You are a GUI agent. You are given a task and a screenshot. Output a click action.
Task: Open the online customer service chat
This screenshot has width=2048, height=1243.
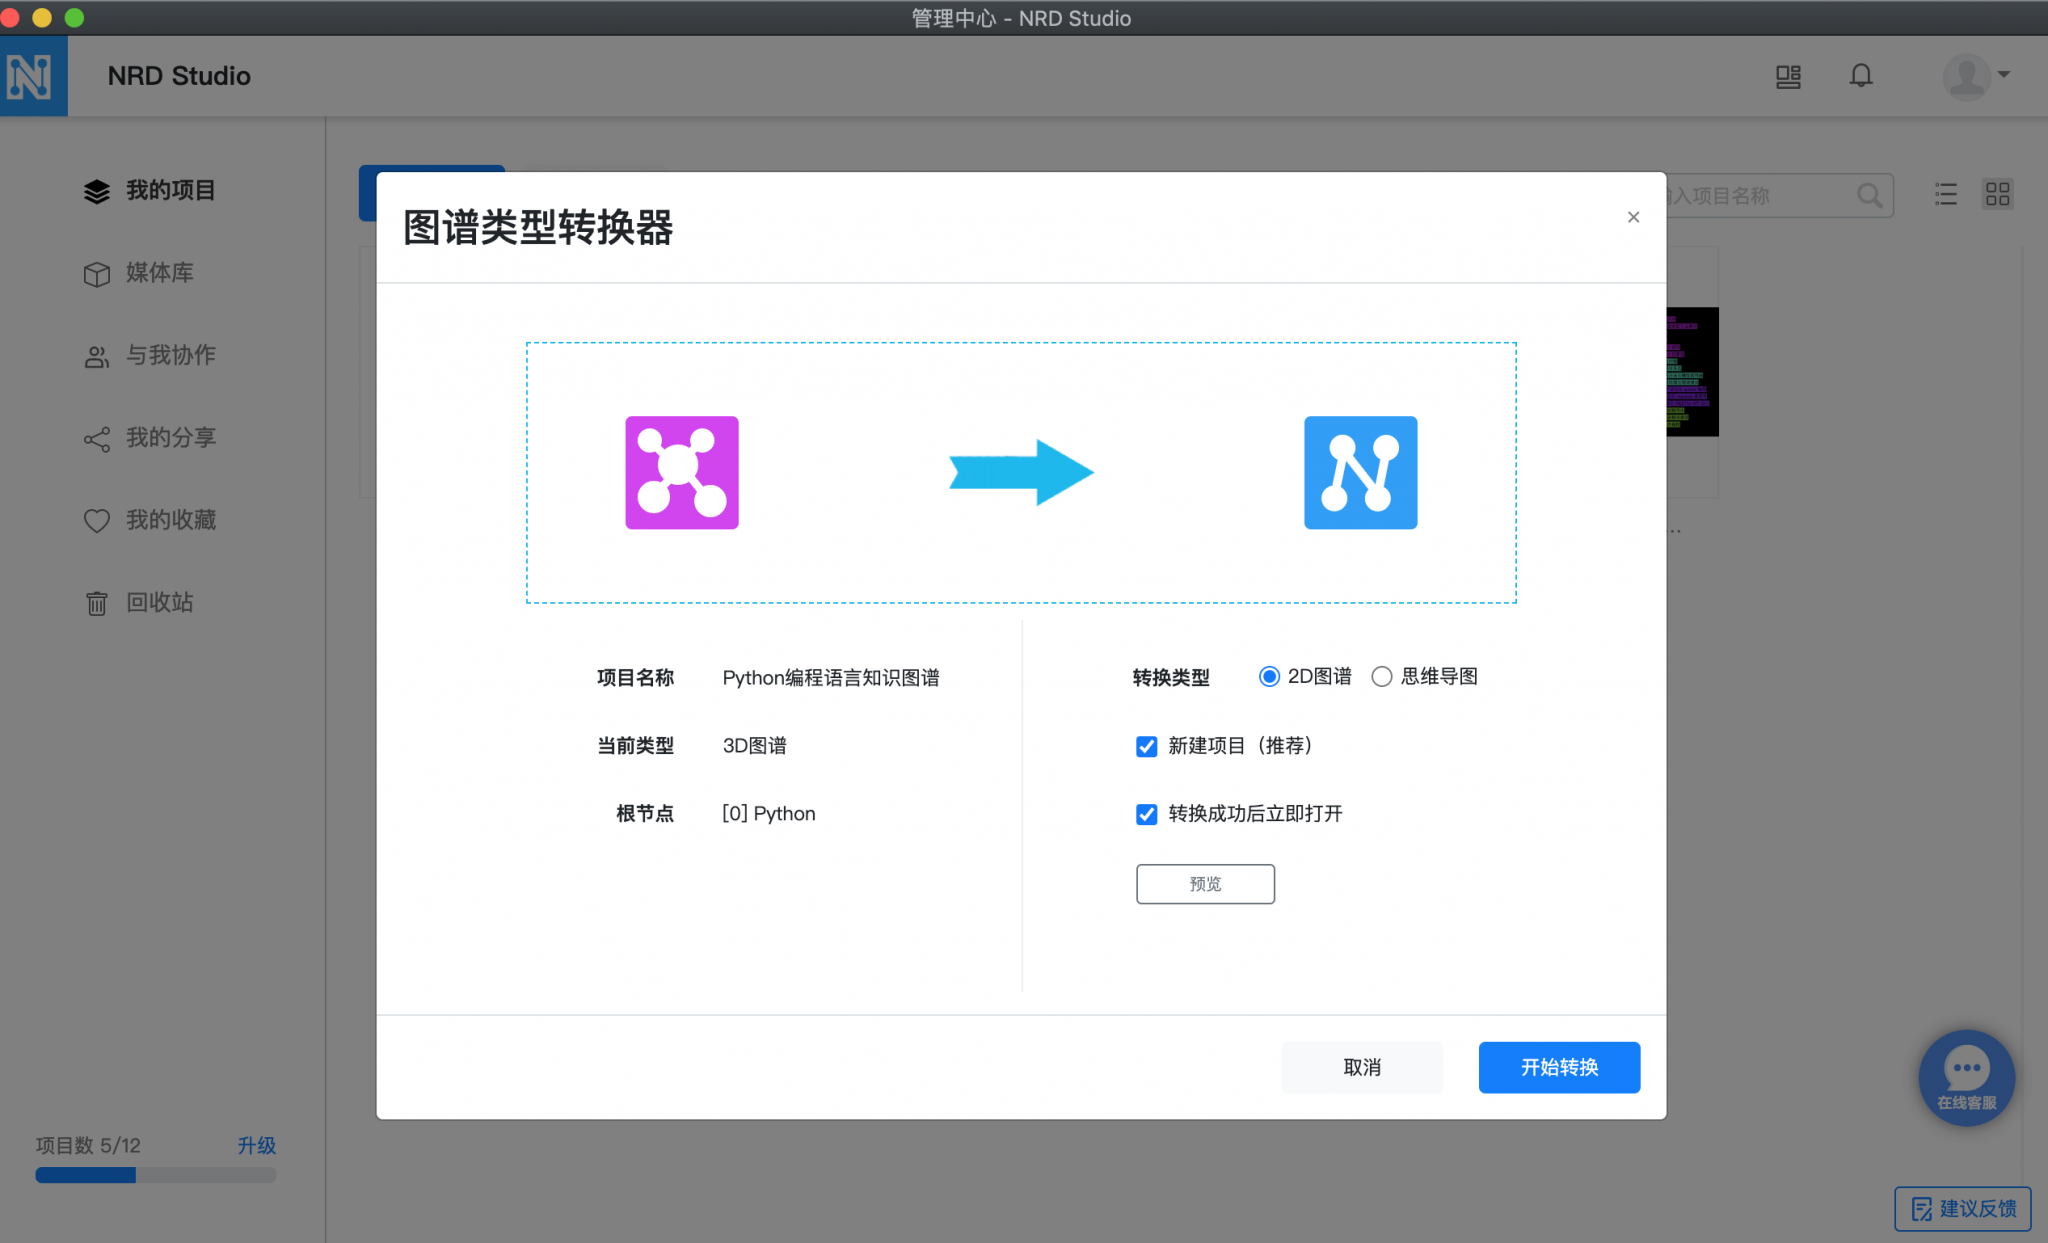click(x=1966, y=1078)
